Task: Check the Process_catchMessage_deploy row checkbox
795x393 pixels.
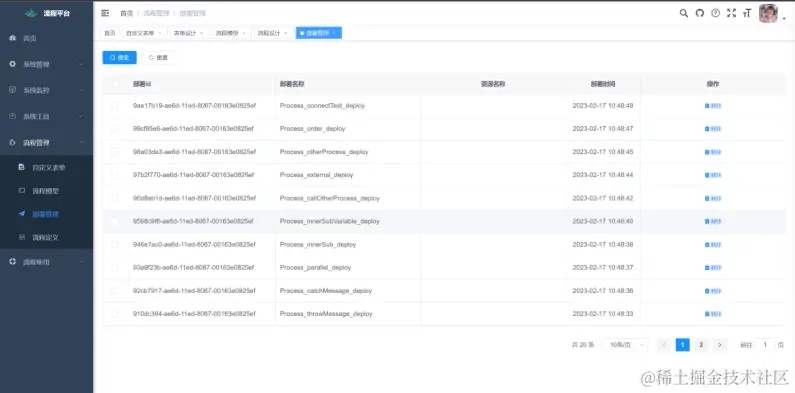Action: 115,291
